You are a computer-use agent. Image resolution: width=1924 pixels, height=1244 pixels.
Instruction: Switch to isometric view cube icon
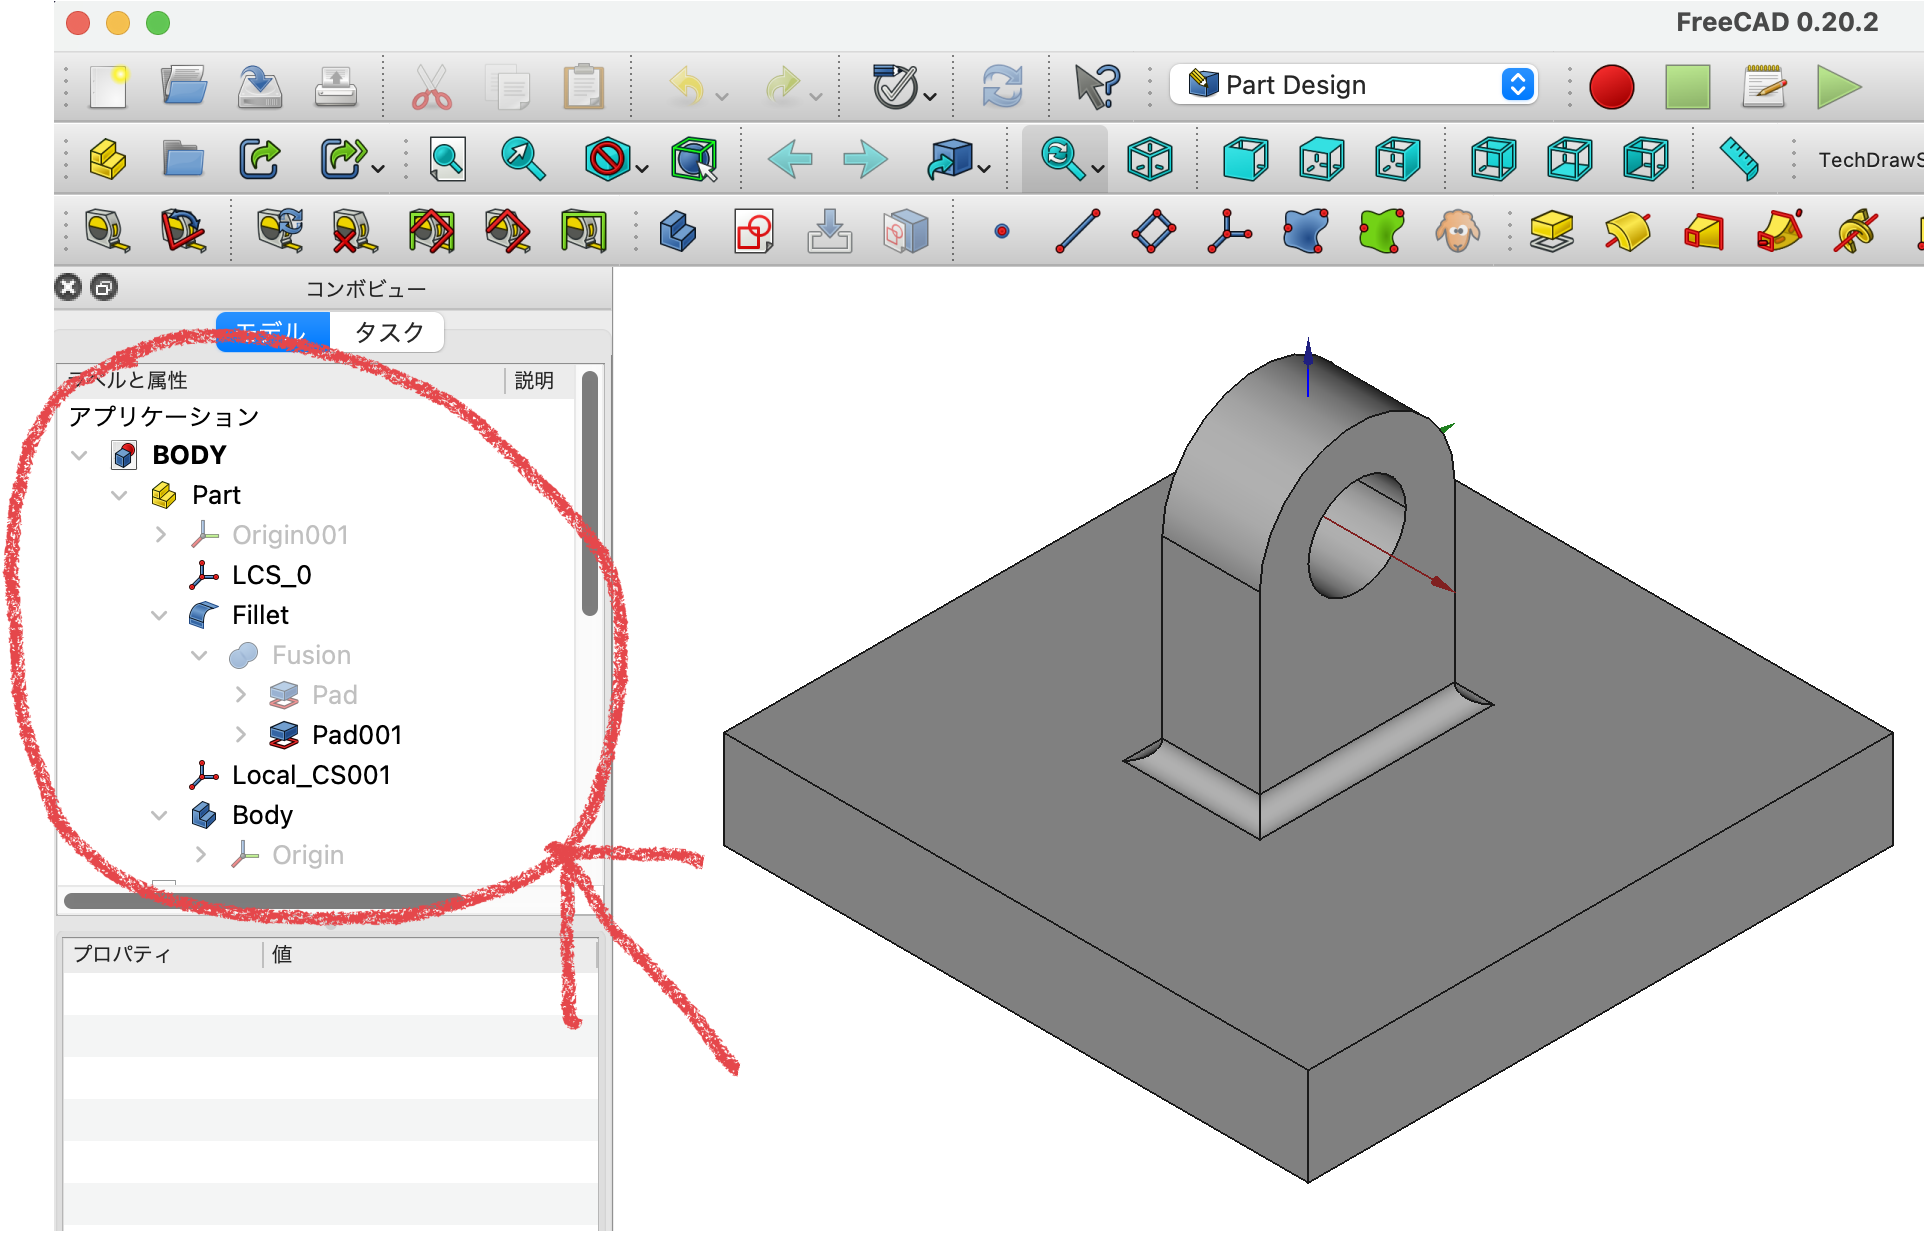pos(1149,159)
